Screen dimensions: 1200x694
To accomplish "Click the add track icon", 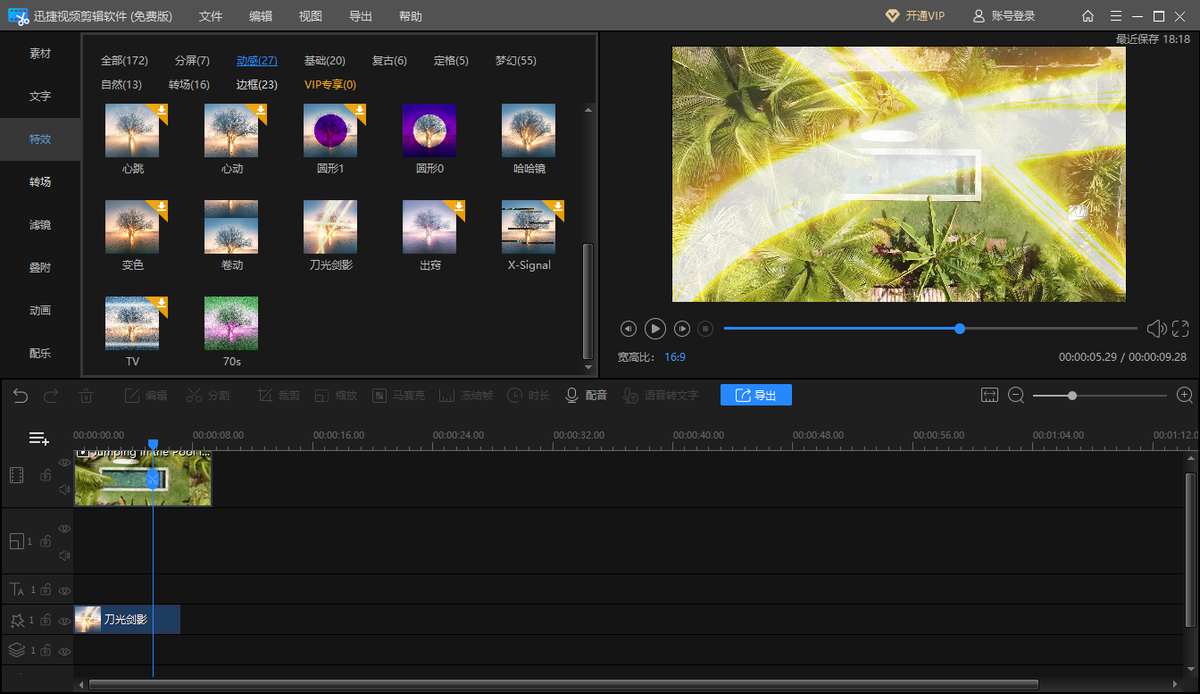I will [39, 438].
